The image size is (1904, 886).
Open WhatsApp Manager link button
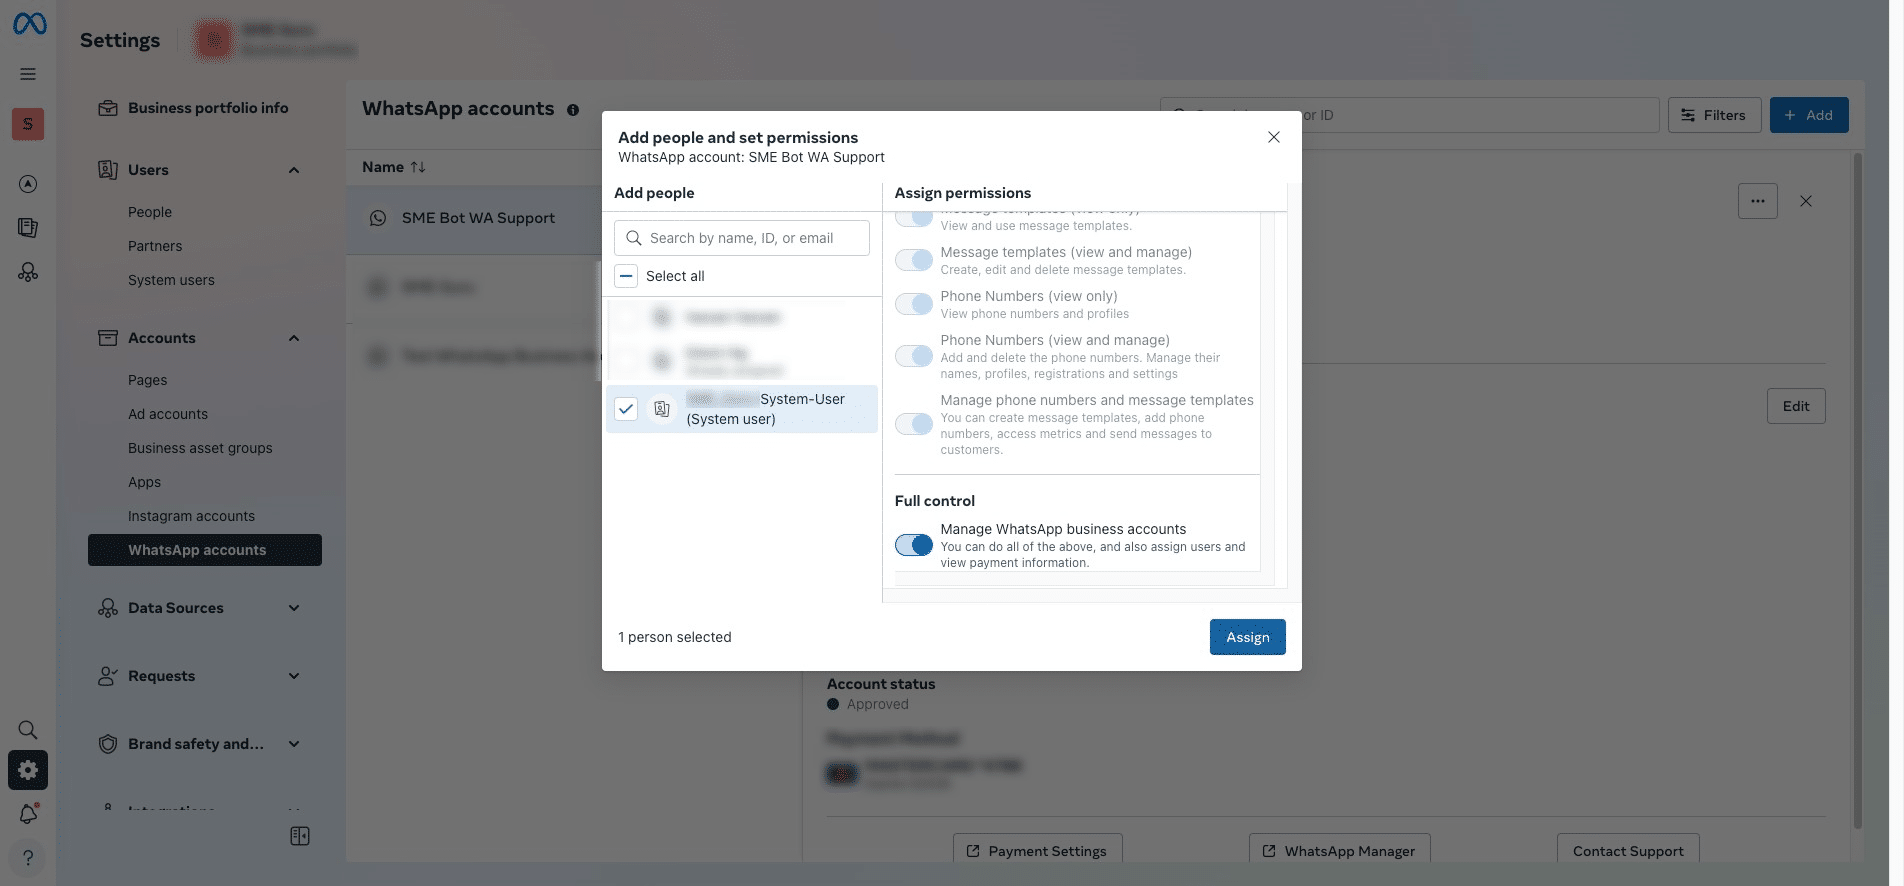coord(1339,849)
